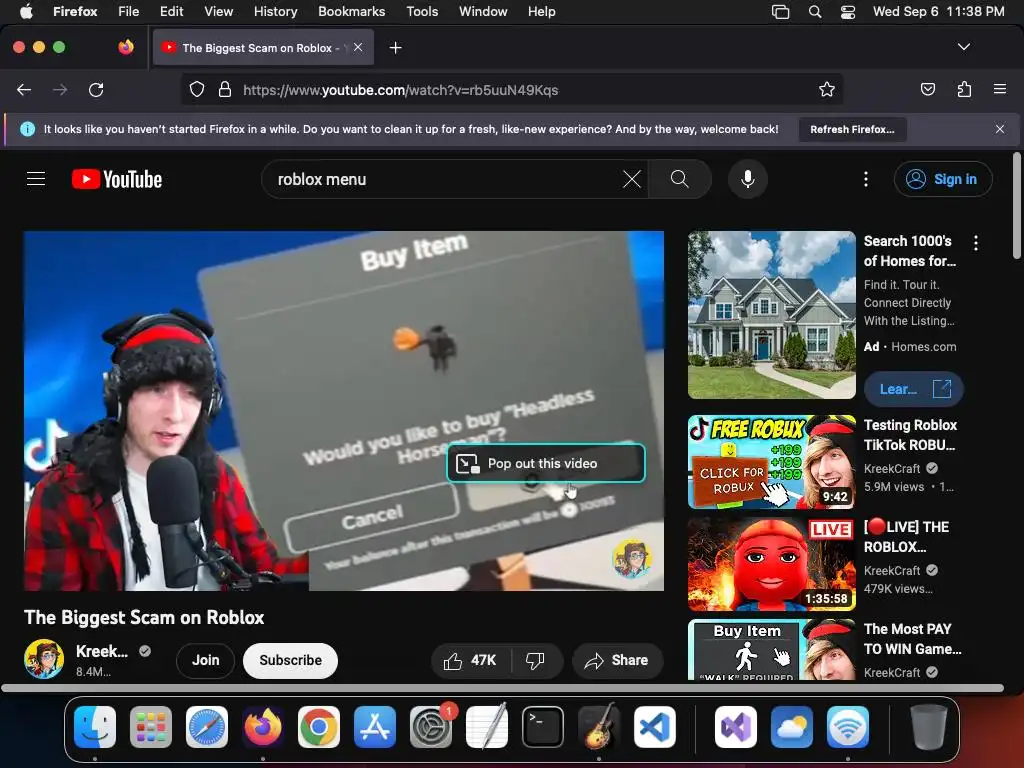Go forward with the browser forward arrow
Image resolution: width=1024 pixels, height=768 pixels.
point(60,89)
